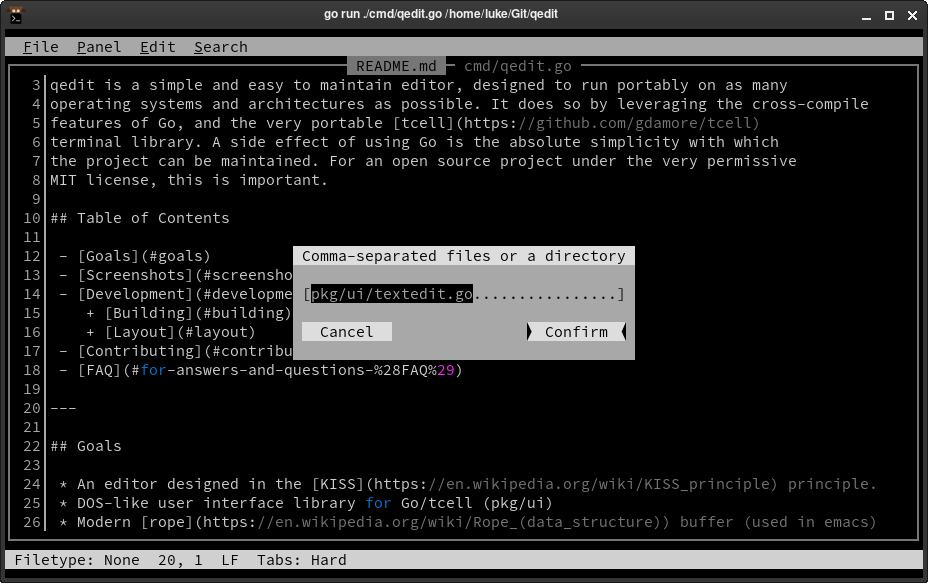Click 'MIT license, this is important.' line
Viewport: 928px width, 583px height.
point(189,180)
